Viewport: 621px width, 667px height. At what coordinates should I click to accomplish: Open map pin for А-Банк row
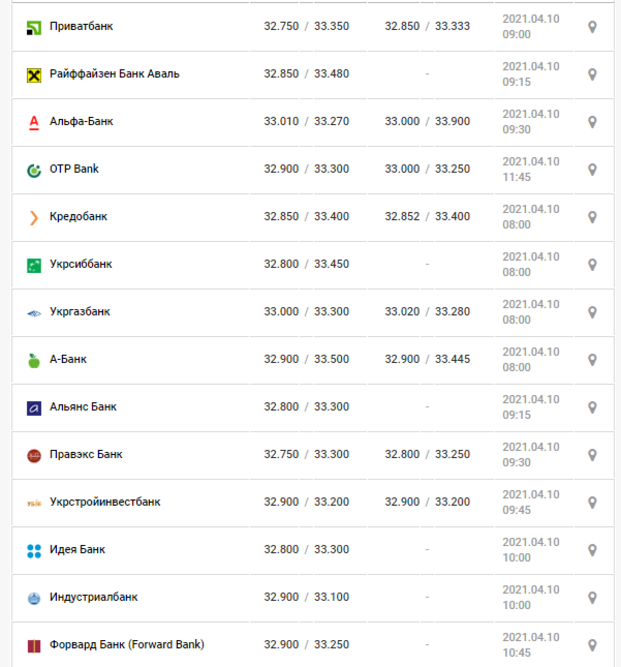pyautogui.click(x=592, y=360)
